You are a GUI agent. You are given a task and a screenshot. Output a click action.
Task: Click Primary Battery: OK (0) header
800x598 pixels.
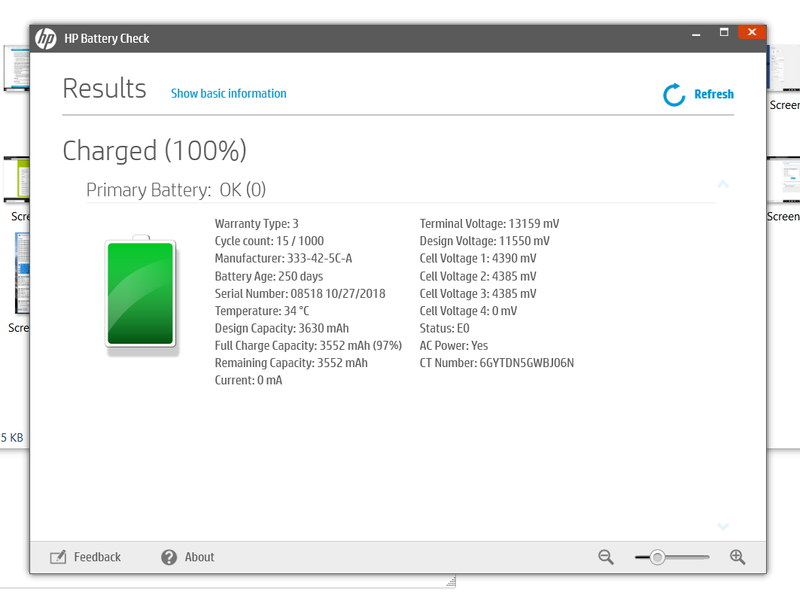point(176,190)
